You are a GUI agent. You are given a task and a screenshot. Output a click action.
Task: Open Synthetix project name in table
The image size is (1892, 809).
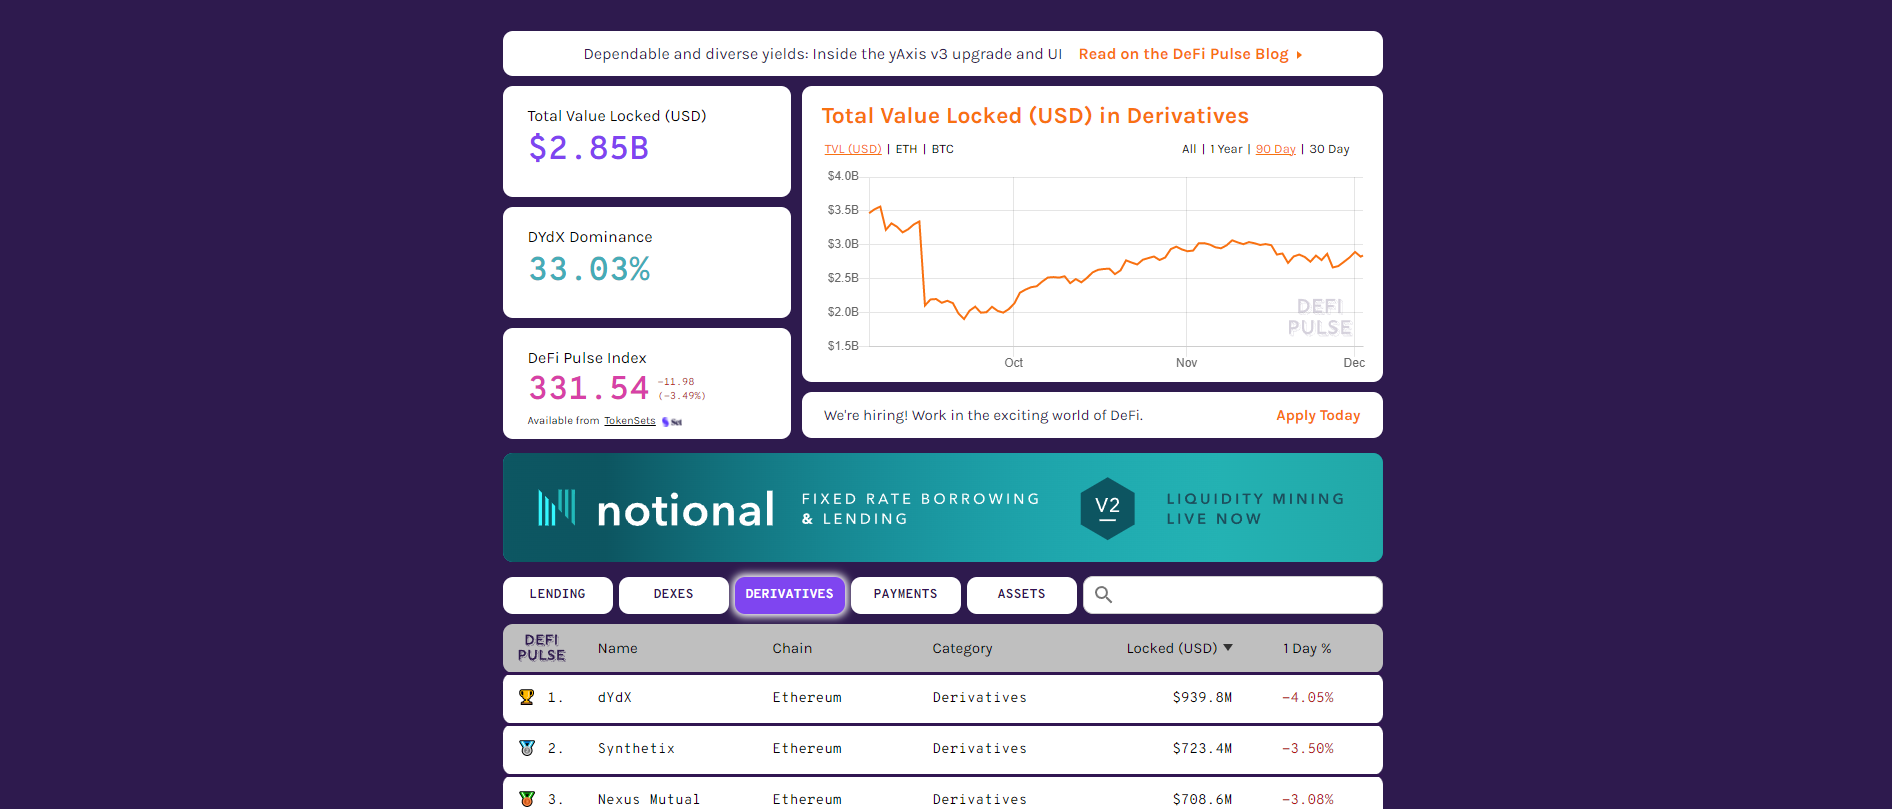636,748
